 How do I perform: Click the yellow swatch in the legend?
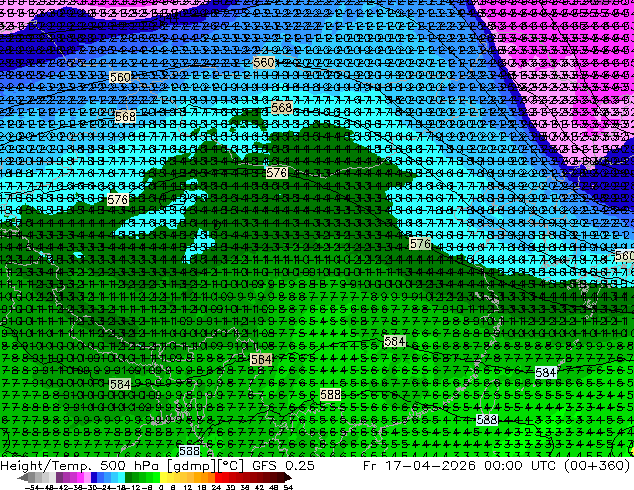pyautogui.click(x=163, y=477)
